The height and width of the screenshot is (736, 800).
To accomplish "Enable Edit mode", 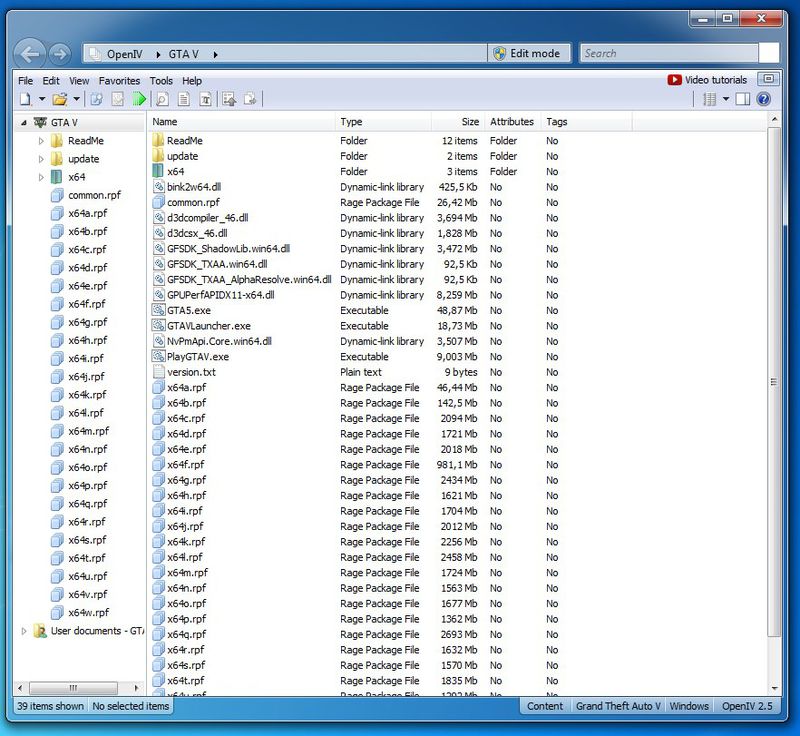I will [529, 54].
